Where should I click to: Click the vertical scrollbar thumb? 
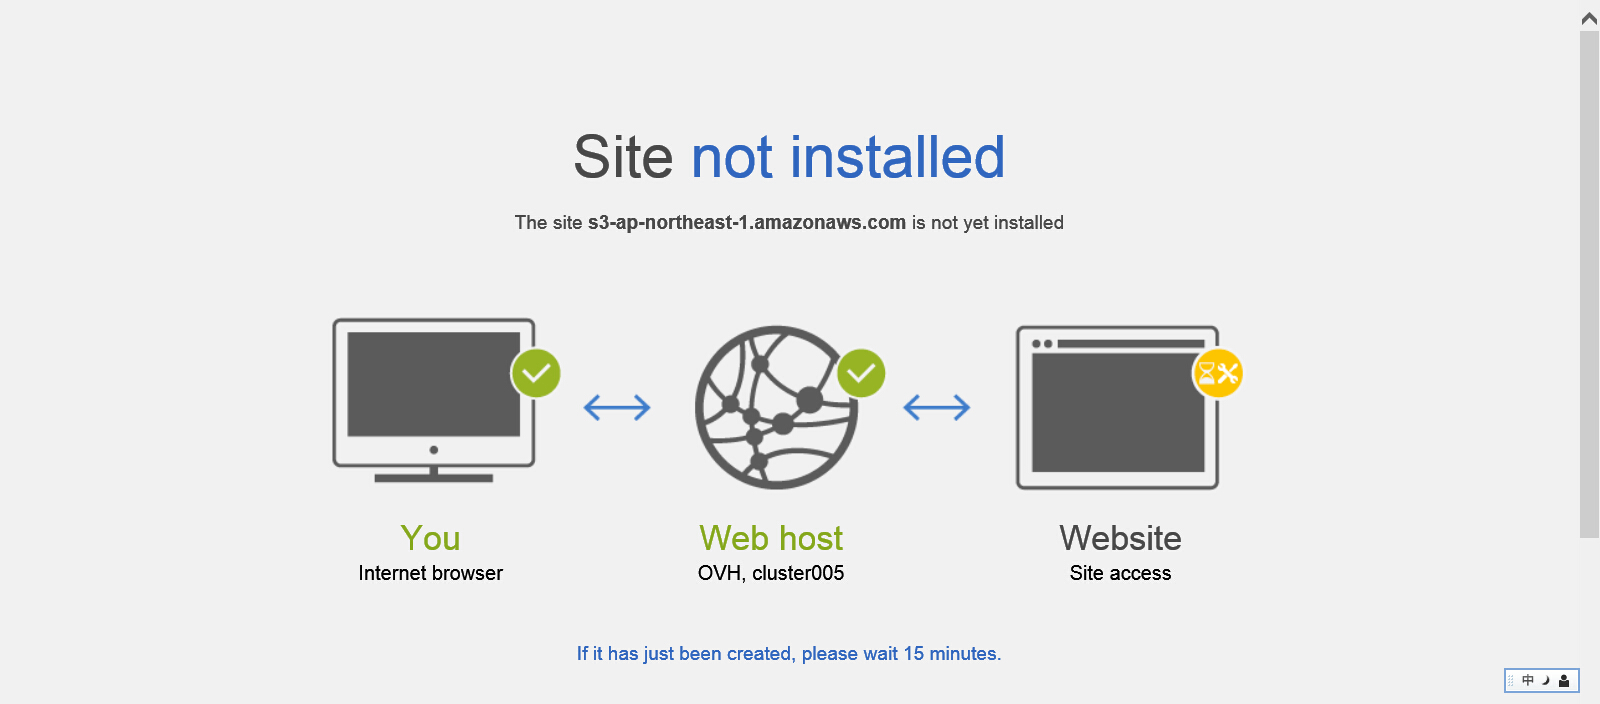point(1589,284)
